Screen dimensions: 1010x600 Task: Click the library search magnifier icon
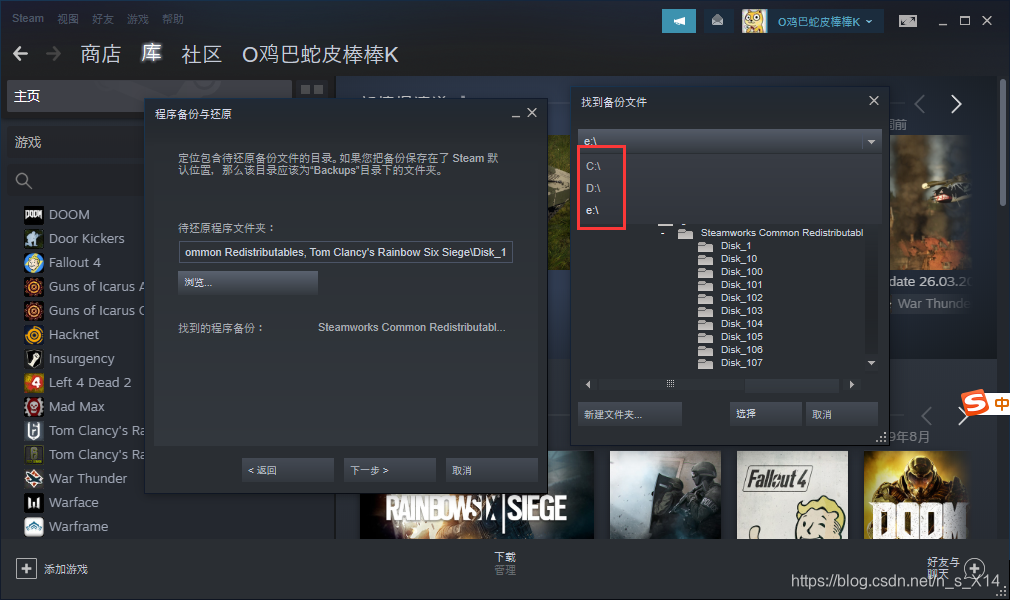coord(24,181)
